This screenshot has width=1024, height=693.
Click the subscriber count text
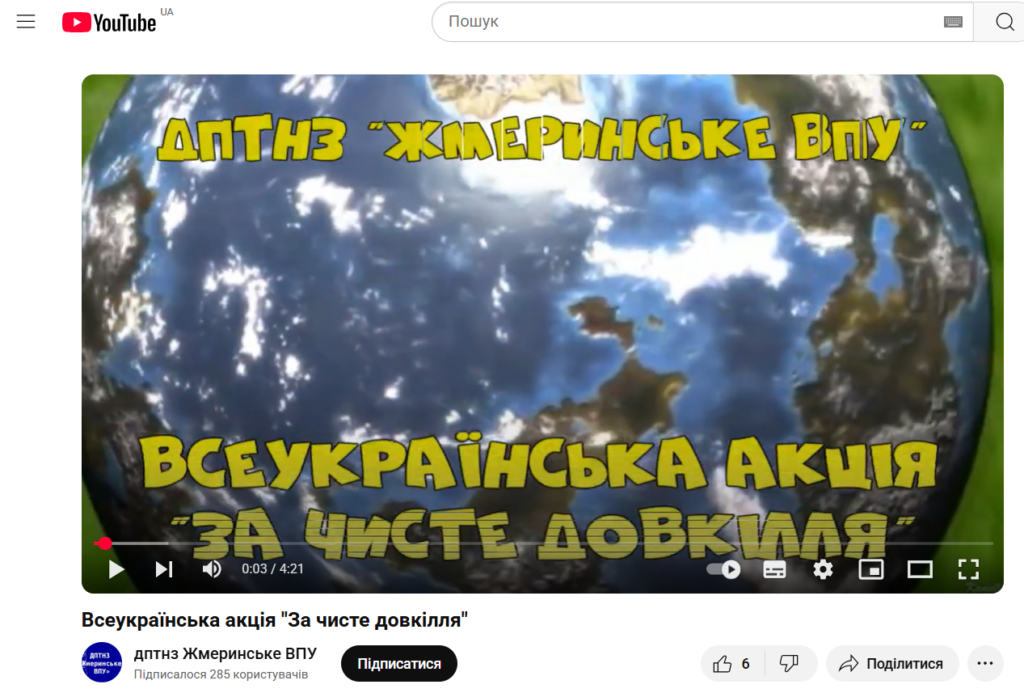click(221, 674)
